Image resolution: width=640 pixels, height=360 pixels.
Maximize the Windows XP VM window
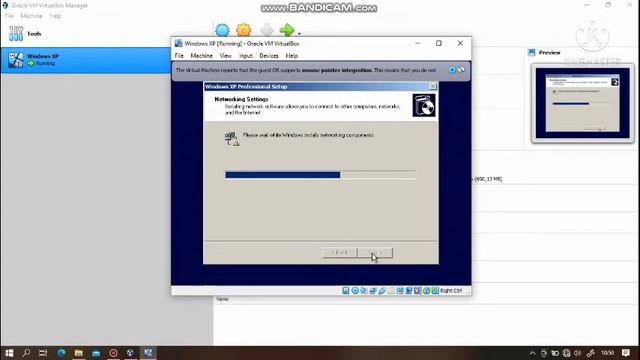(x=439, y=43)
